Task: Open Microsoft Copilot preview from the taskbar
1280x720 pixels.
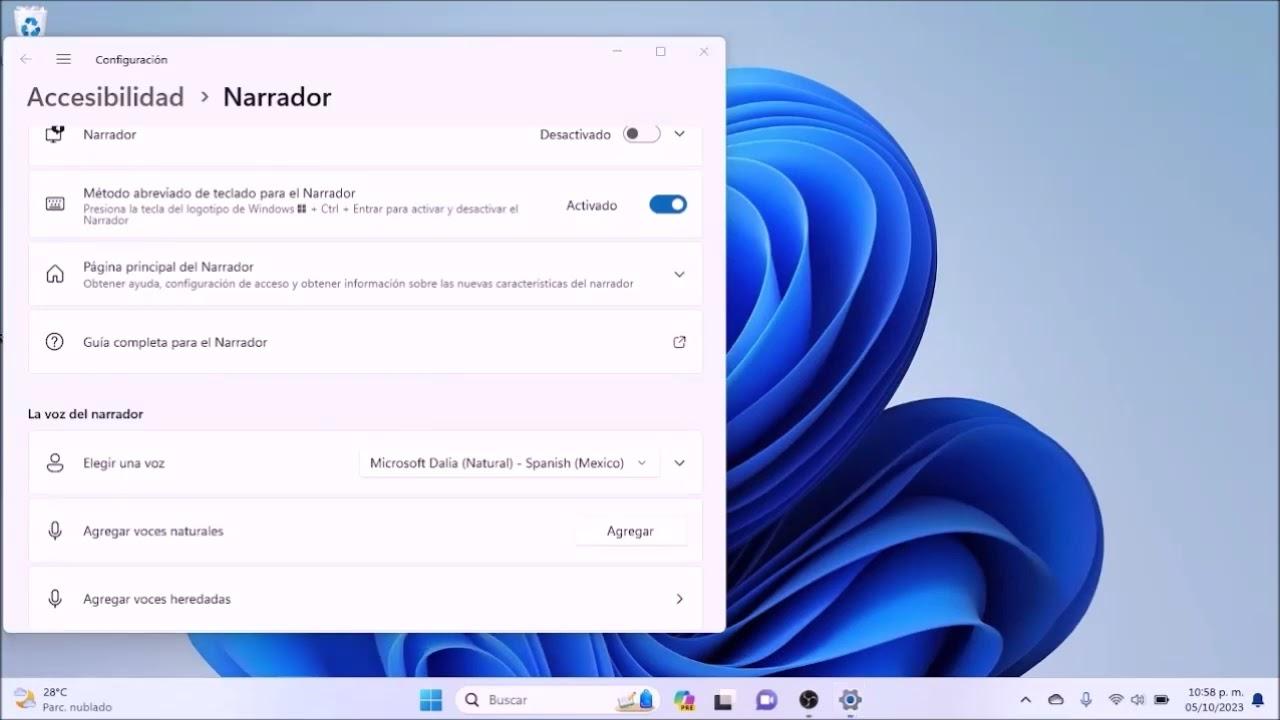Action: pyautogui.click(x=684, y=700)
